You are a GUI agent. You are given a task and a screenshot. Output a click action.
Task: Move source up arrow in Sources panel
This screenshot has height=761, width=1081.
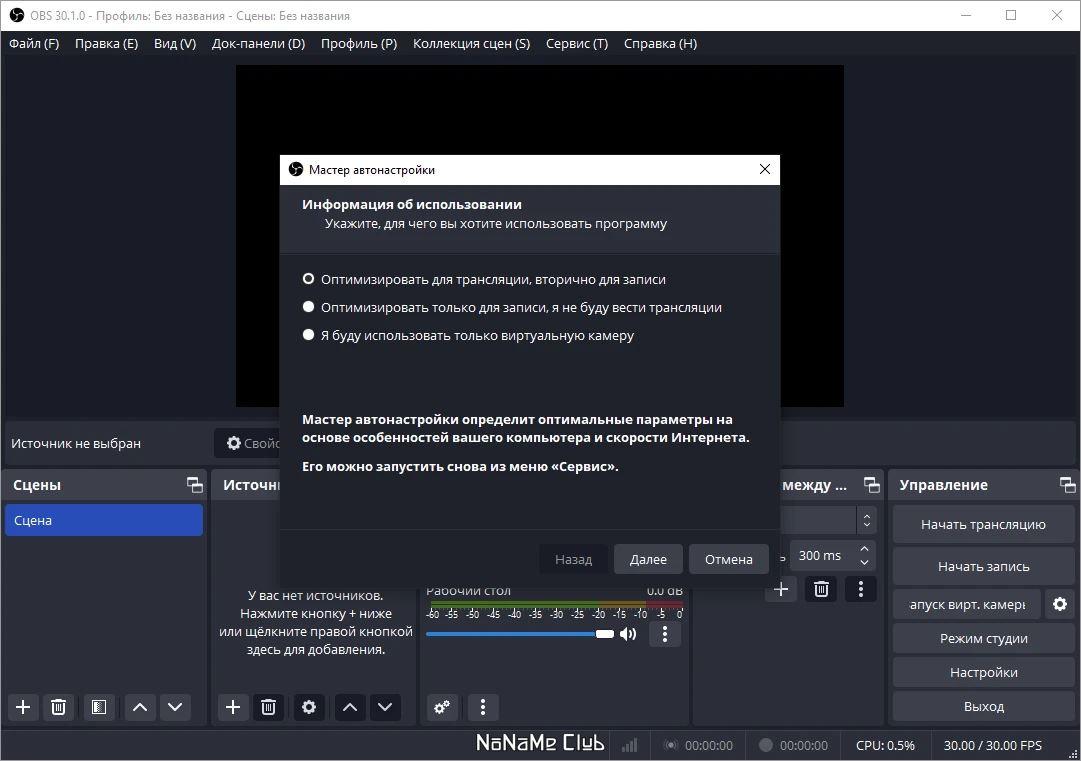350,707
